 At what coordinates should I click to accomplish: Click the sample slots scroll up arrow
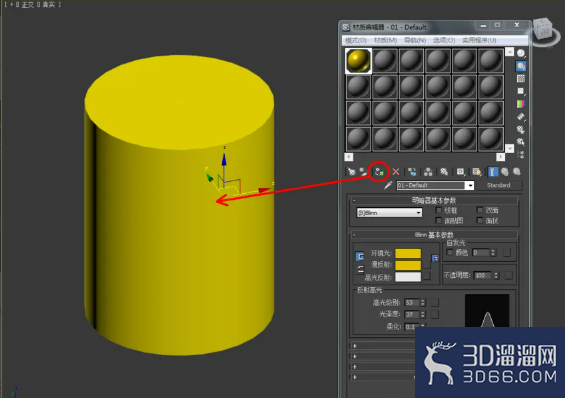pos(509,52)
